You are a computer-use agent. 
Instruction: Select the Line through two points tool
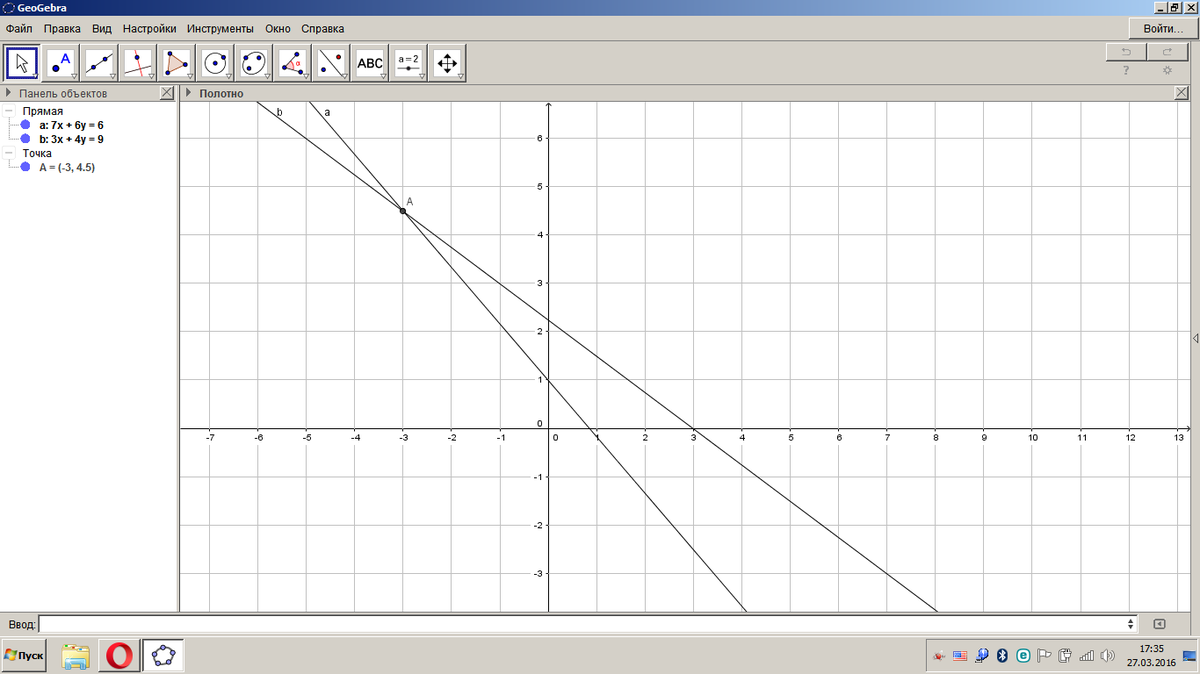[100, 63]
